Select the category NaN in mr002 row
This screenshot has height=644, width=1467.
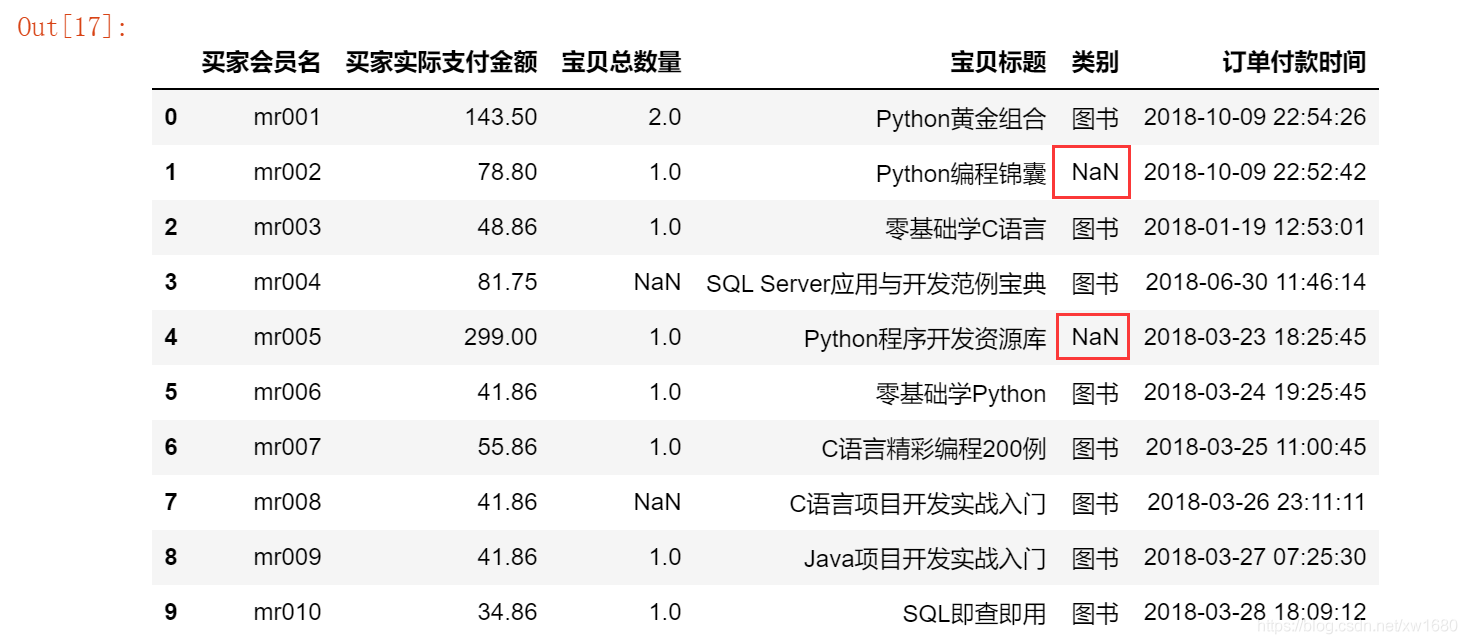[1095, 172]
